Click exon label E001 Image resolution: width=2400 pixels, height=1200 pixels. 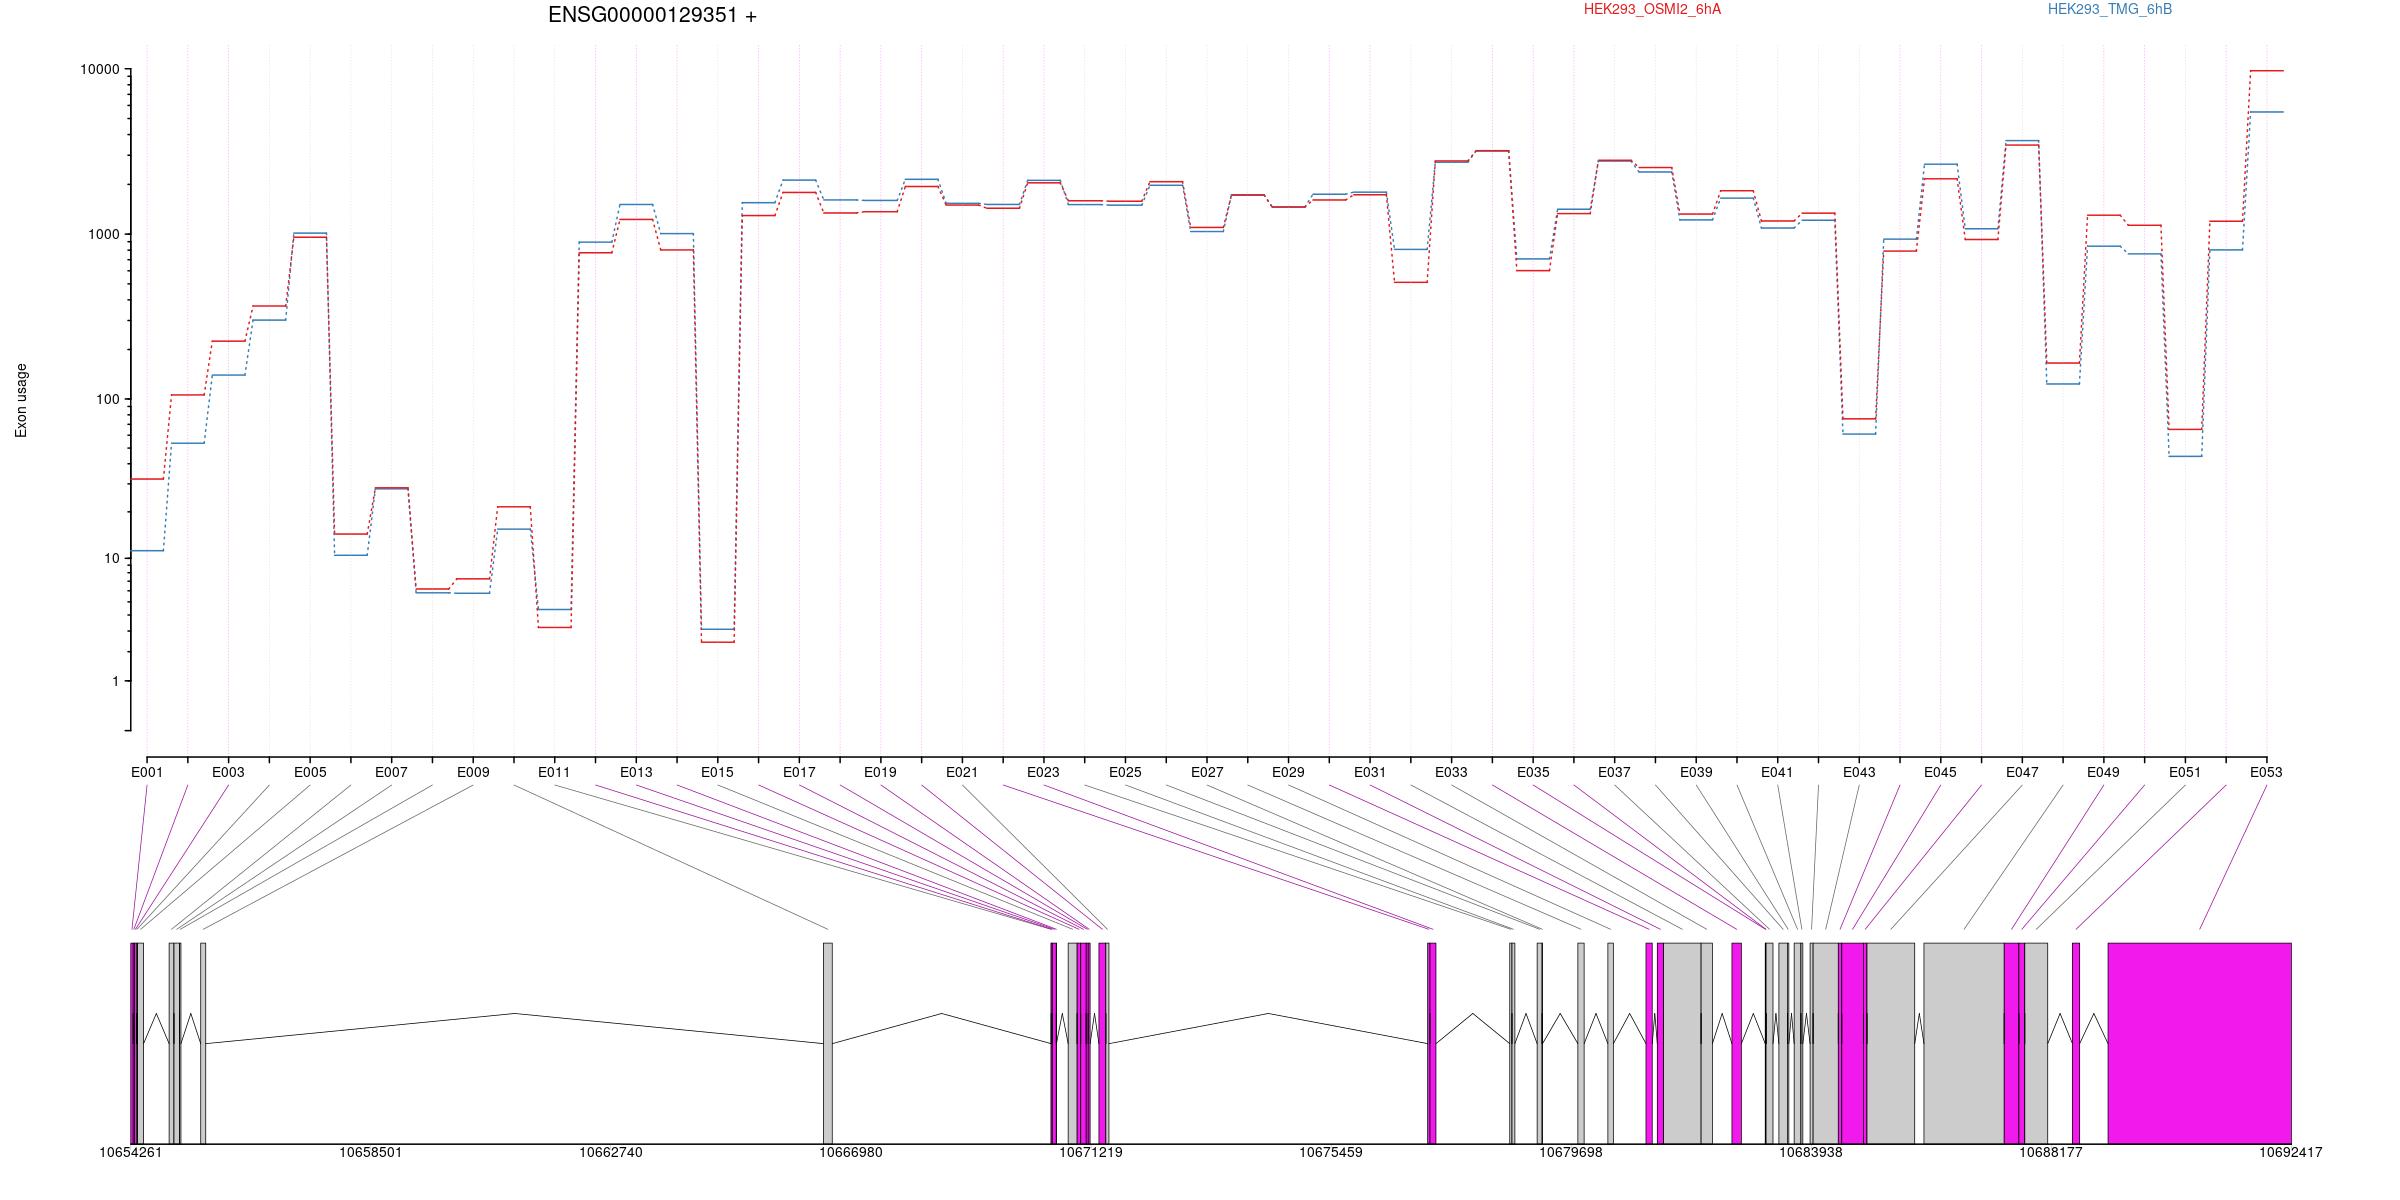tap(147, 773)
